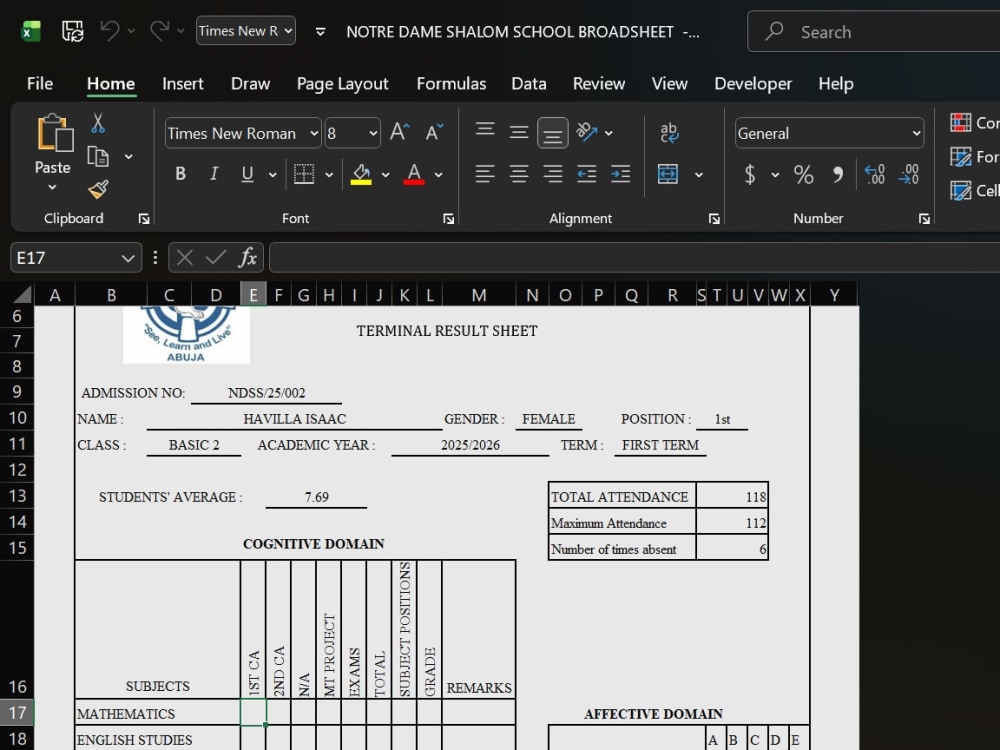The width and height of the screenshot is (1000, 750).
Task: Click the formula bar Enter checkmark
Action: click(x=216, y=258)
